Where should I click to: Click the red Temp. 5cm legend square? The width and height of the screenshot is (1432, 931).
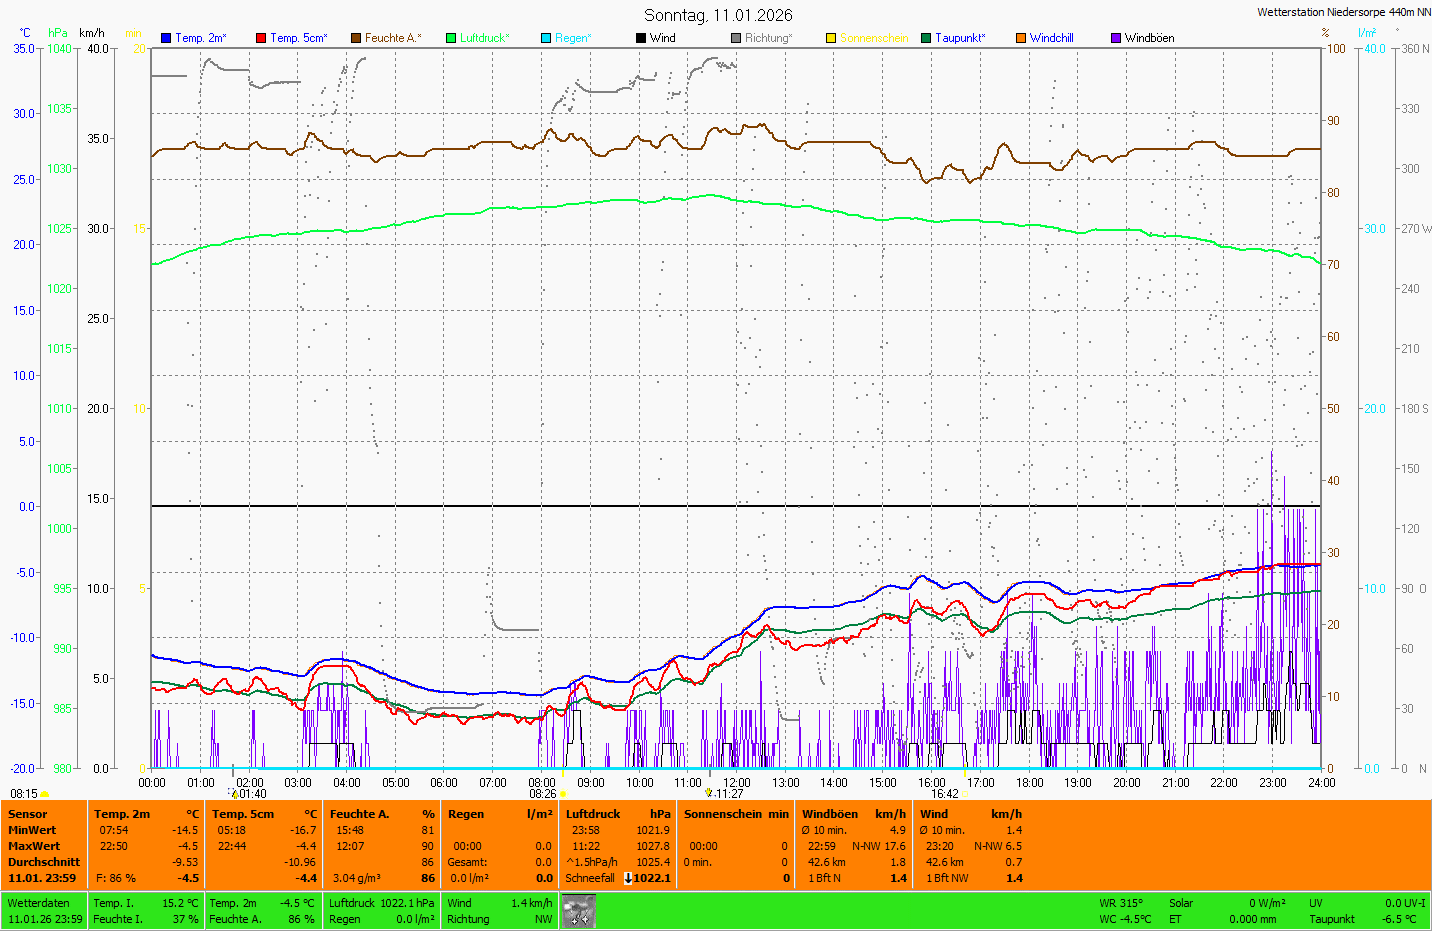pos(261,38)
